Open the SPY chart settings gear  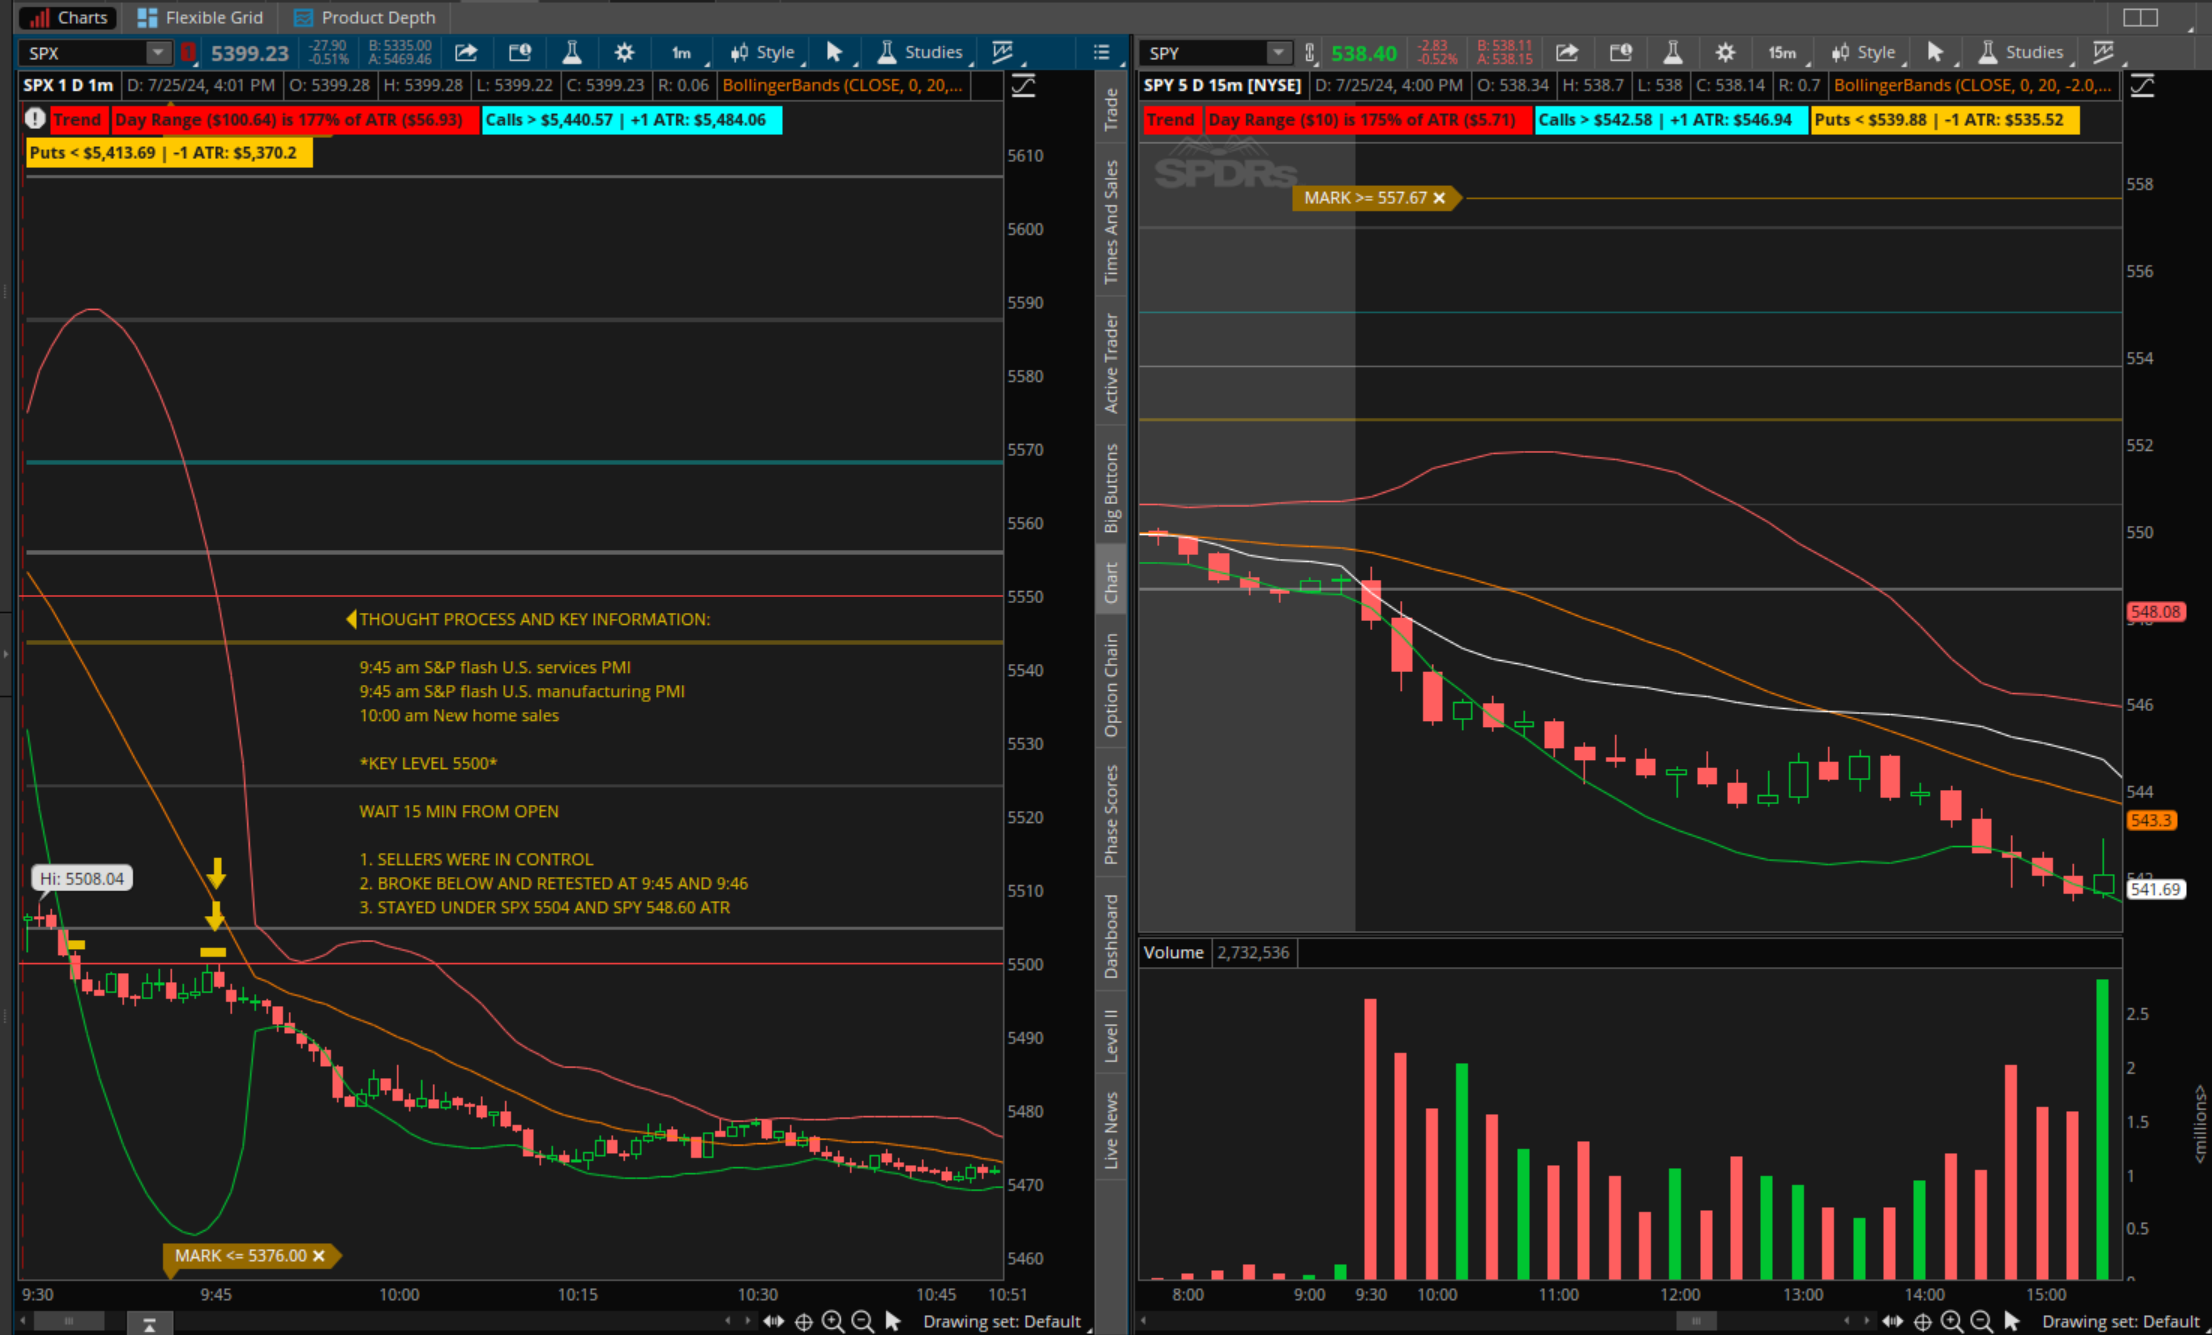pos(1725,52)
